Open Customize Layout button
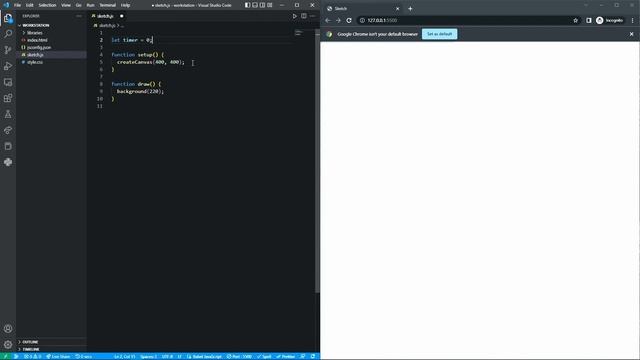The height and width of the screenshot is (360, 640). 269,5
